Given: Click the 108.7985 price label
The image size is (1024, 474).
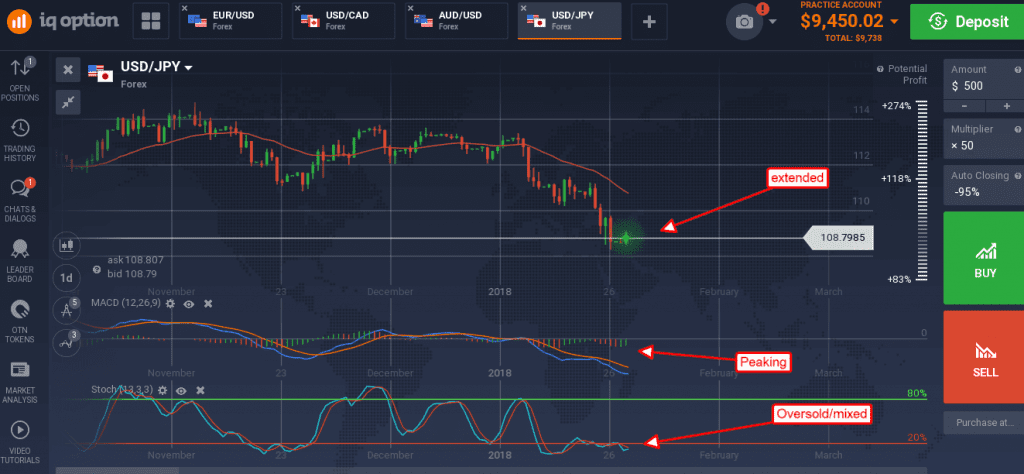Looking at the screenshot, I should 839,238.
